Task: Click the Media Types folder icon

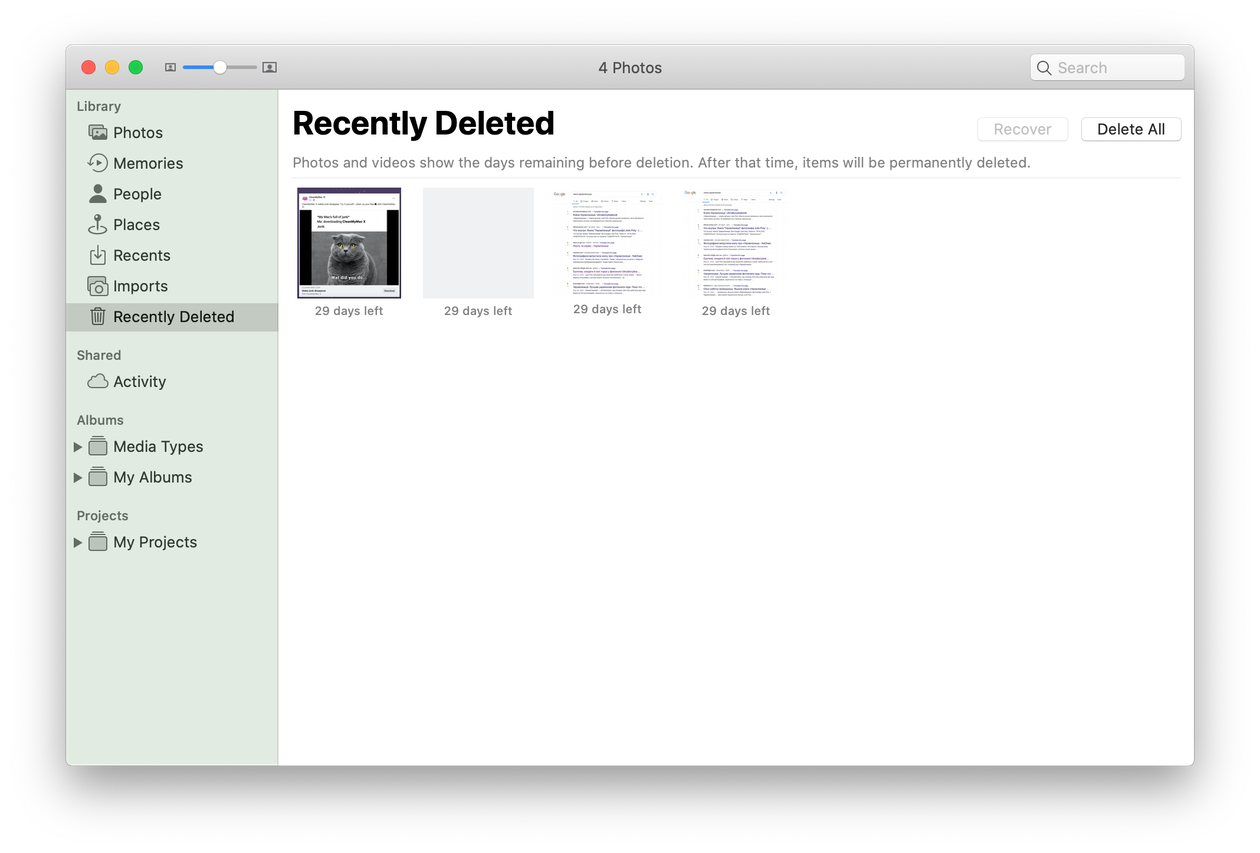Action: point(97,446)
